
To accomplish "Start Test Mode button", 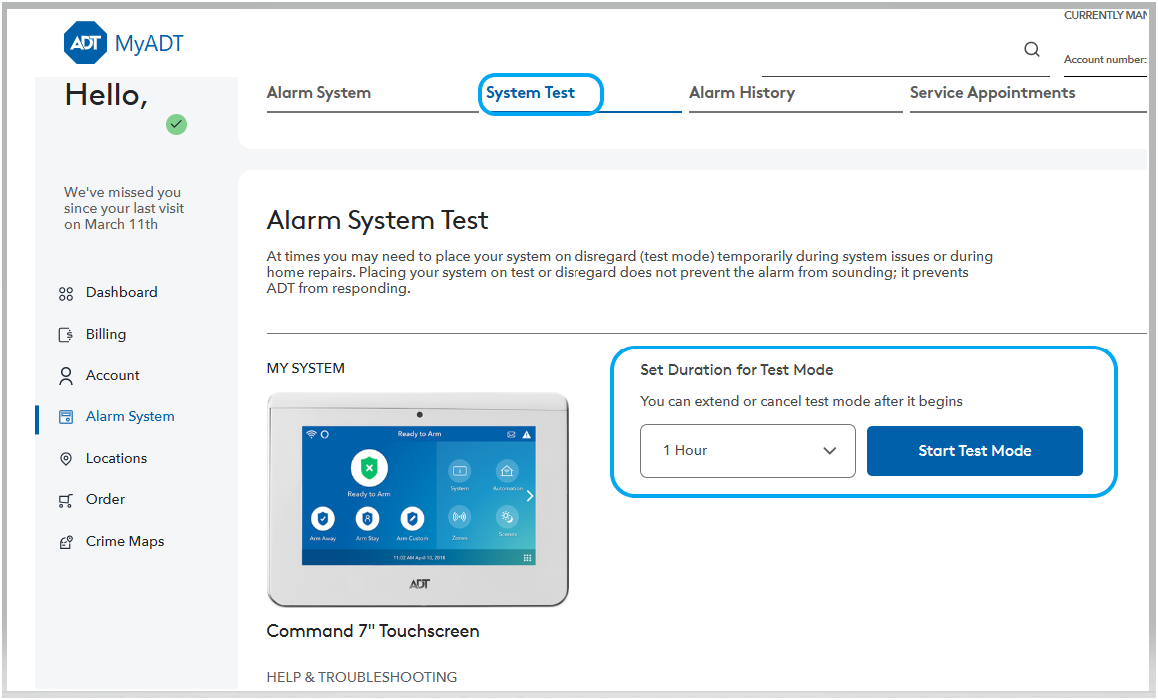I will tap(974, 450).
